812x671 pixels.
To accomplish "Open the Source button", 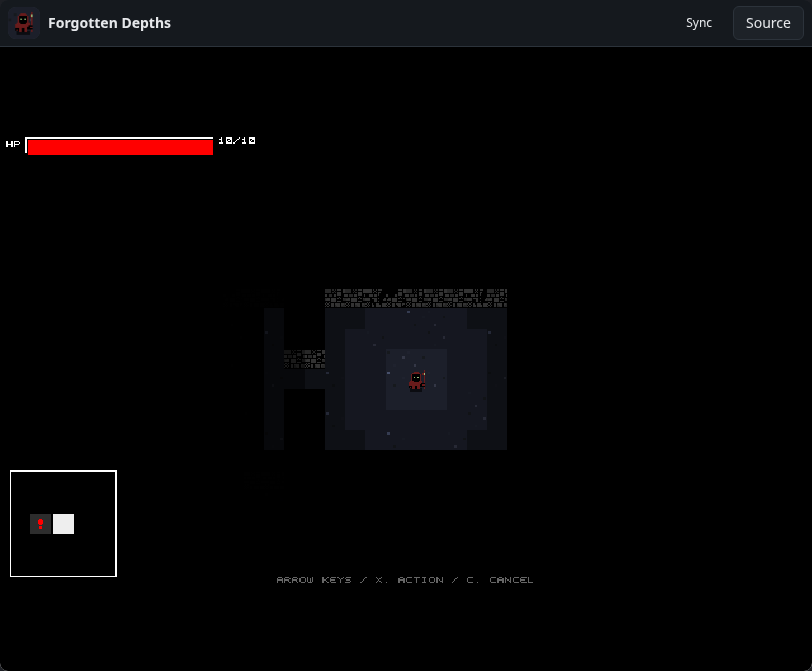I will click(768, 23).
